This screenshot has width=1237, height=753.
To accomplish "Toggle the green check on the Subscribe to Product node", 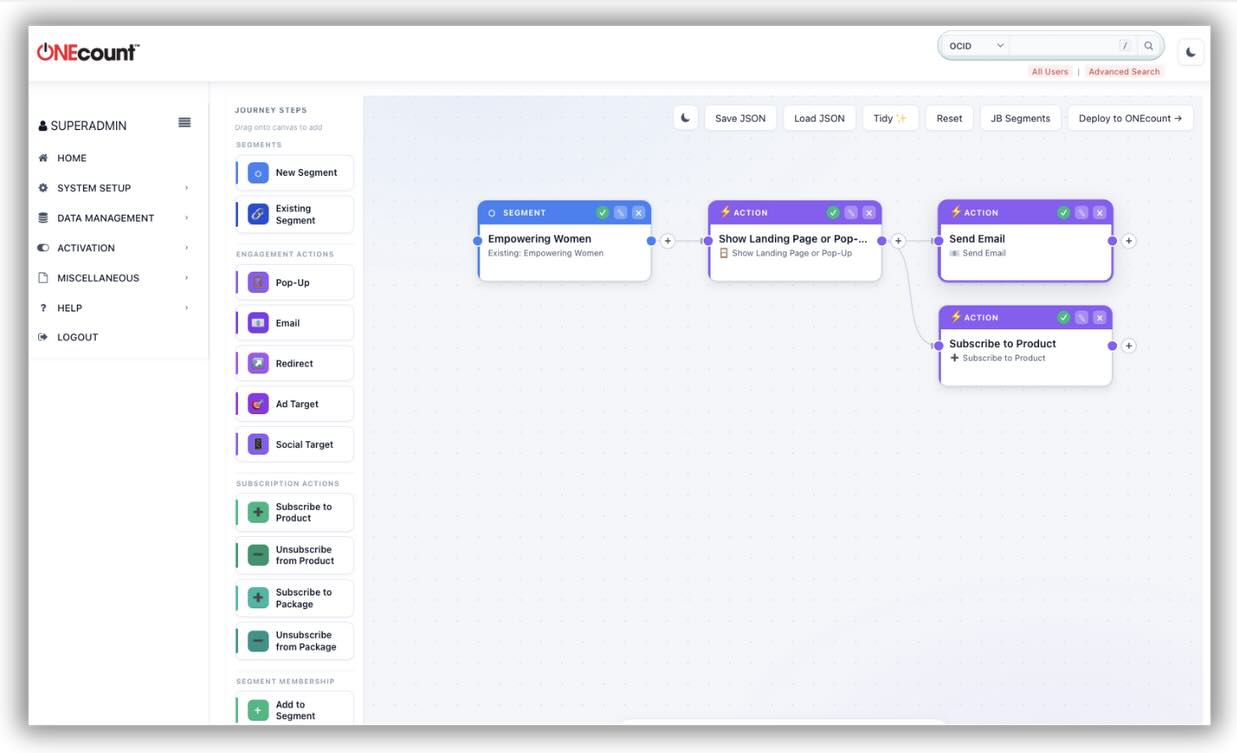I will (x=1063, y=317).
